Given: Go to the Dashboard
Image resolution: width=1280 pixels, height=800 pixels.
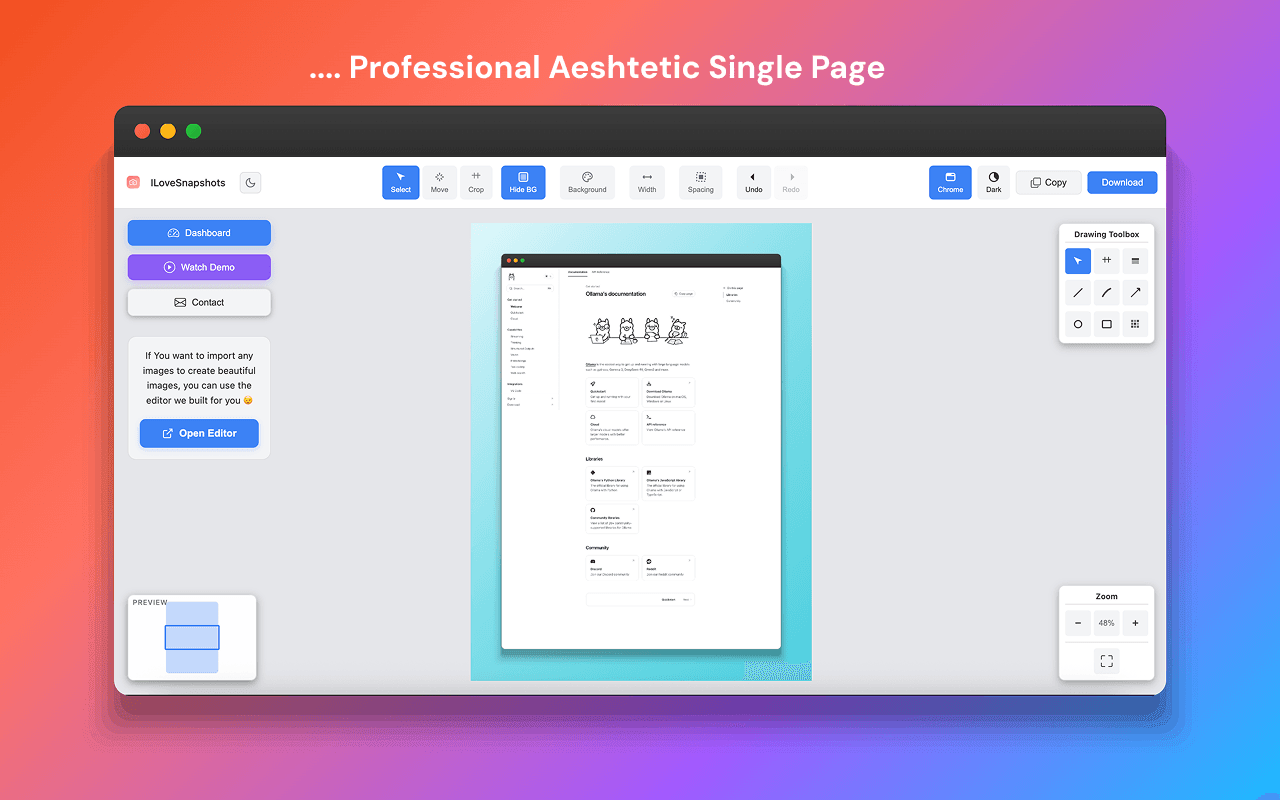Looking at the screenshot, I should [199, 233].
